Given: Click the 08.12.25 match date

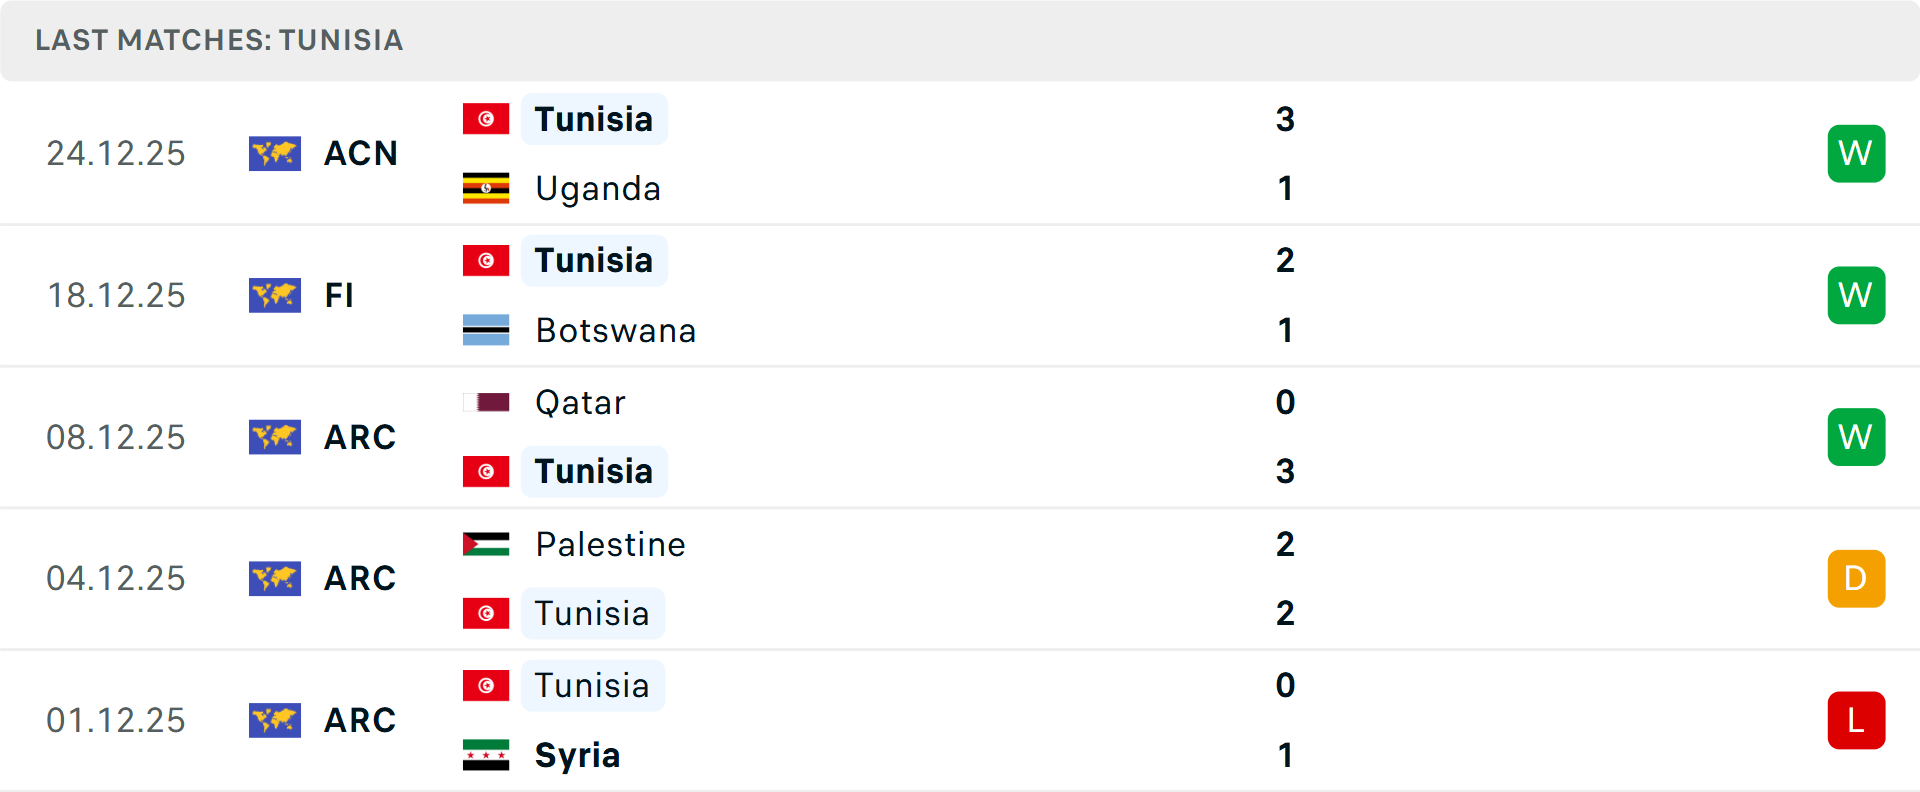Looking at the screenshot, I should (116, 437).
